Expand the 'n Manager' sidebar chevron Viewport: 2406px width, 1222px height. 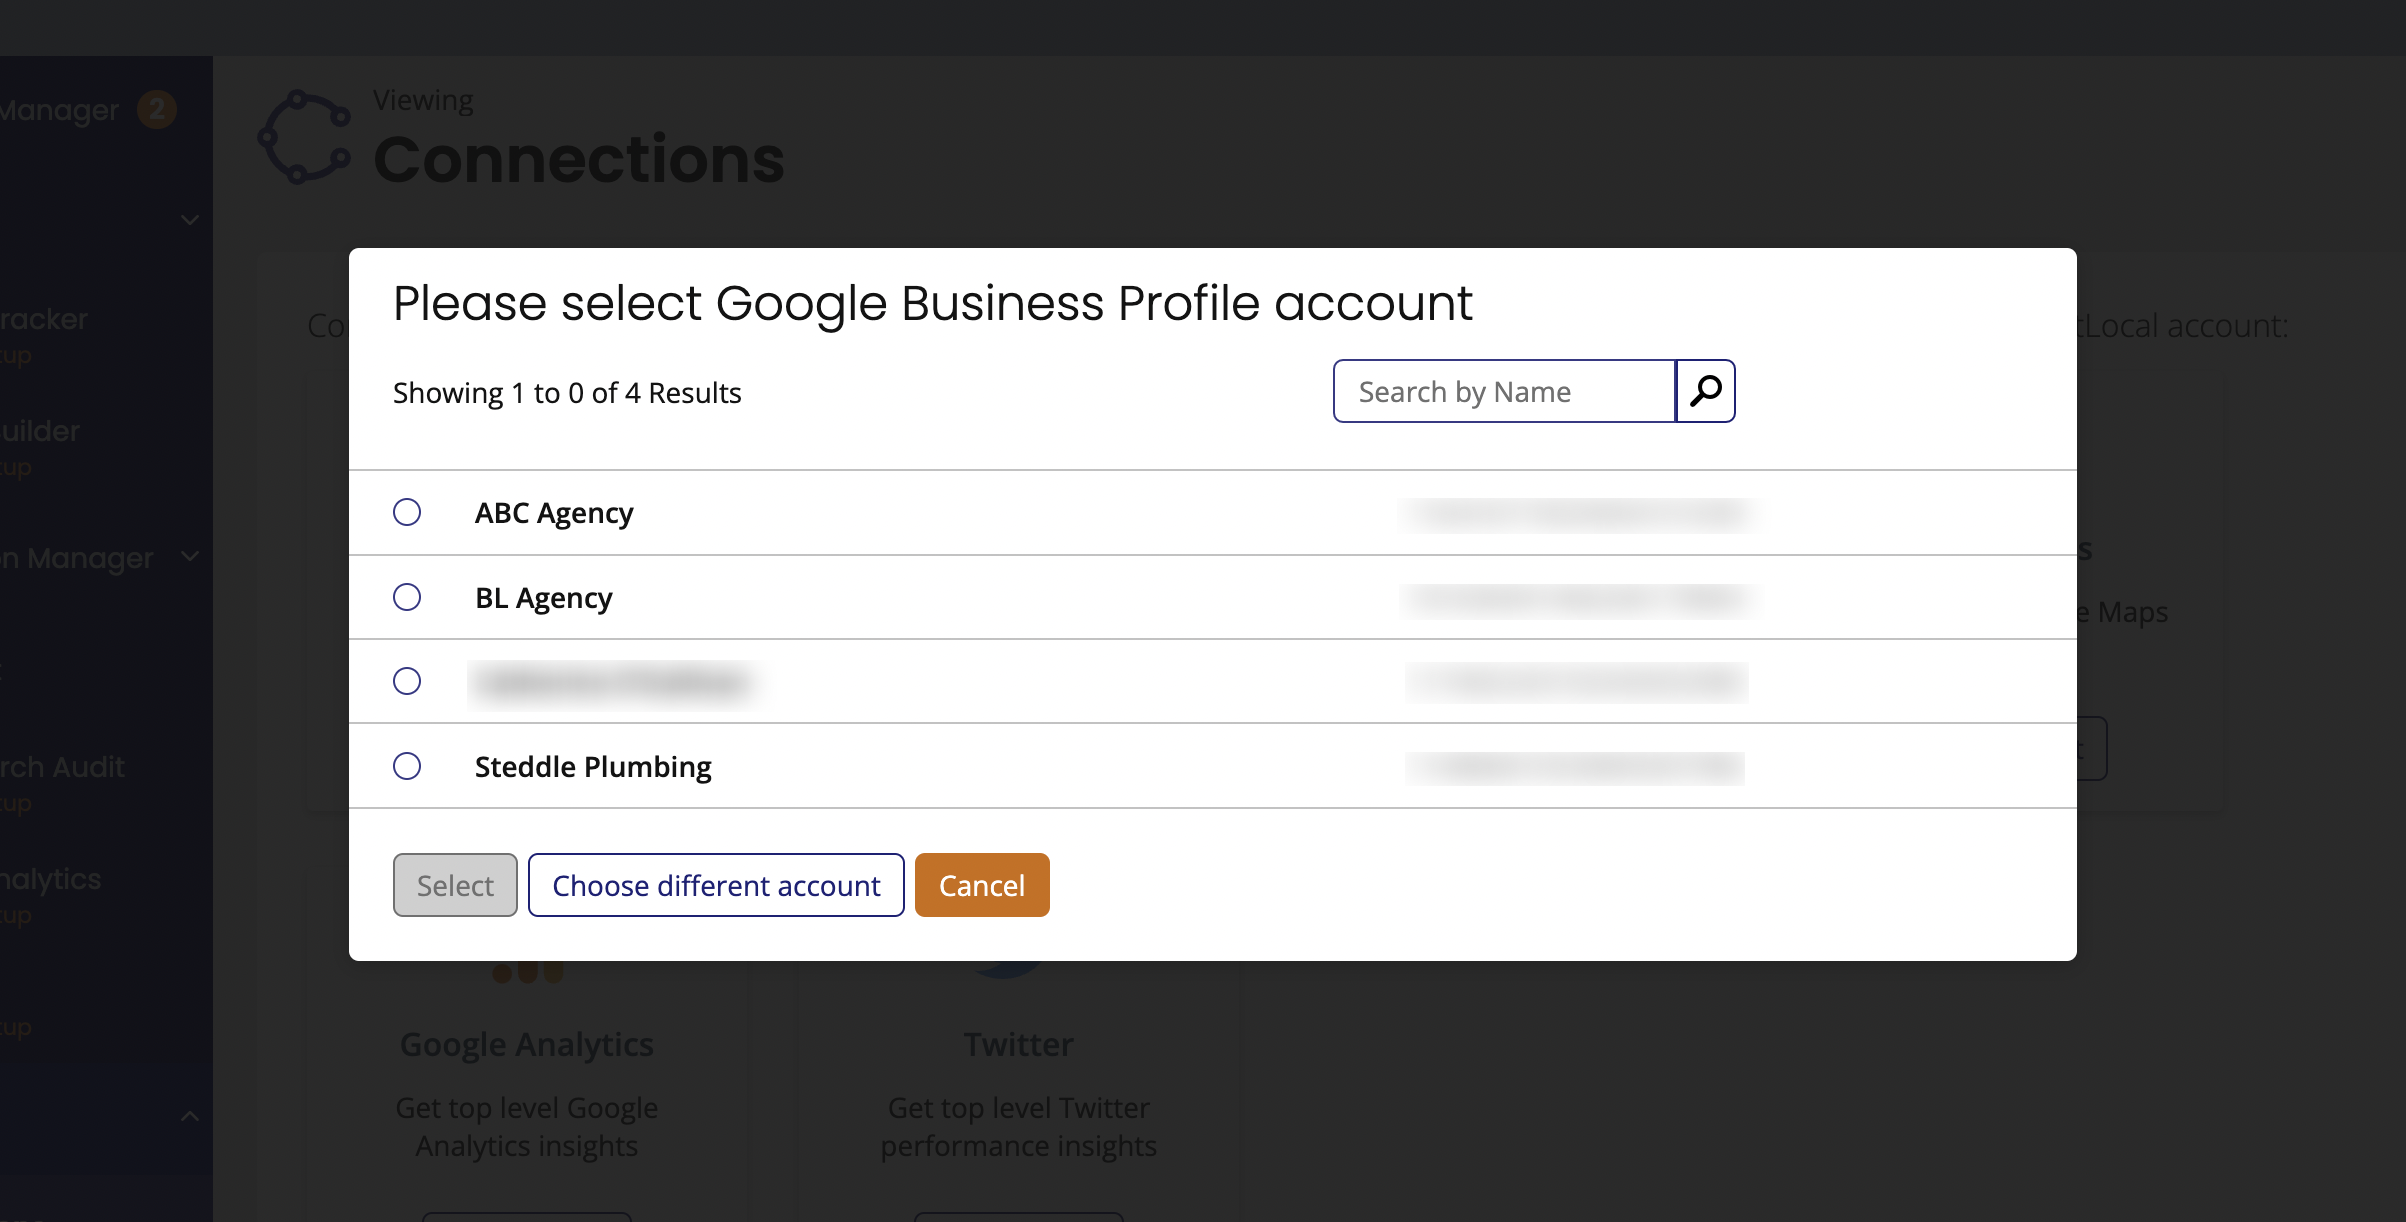point(190,556)
